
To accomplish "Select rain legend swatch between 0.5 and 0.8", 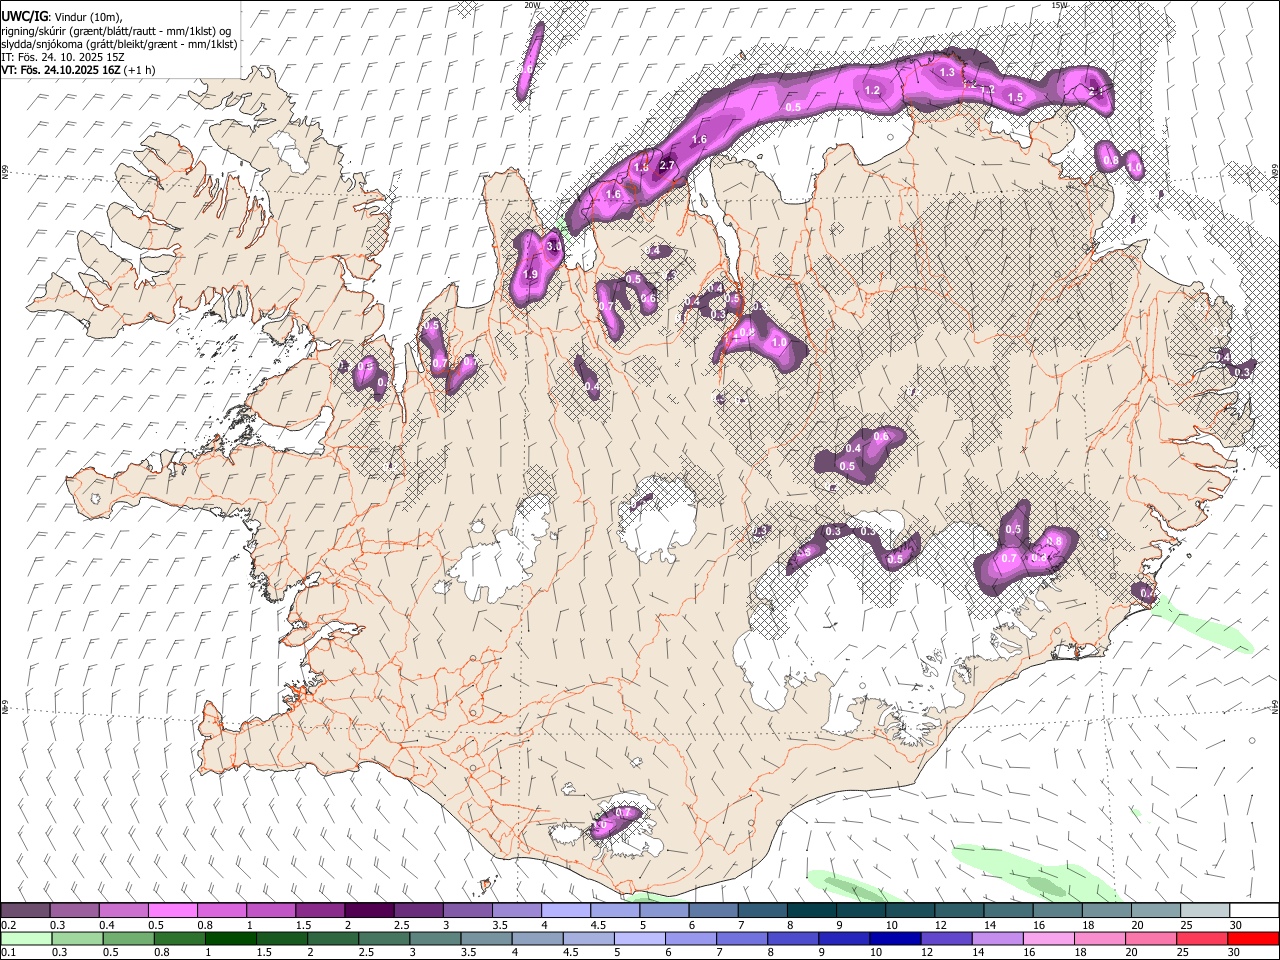I will 128,938.
